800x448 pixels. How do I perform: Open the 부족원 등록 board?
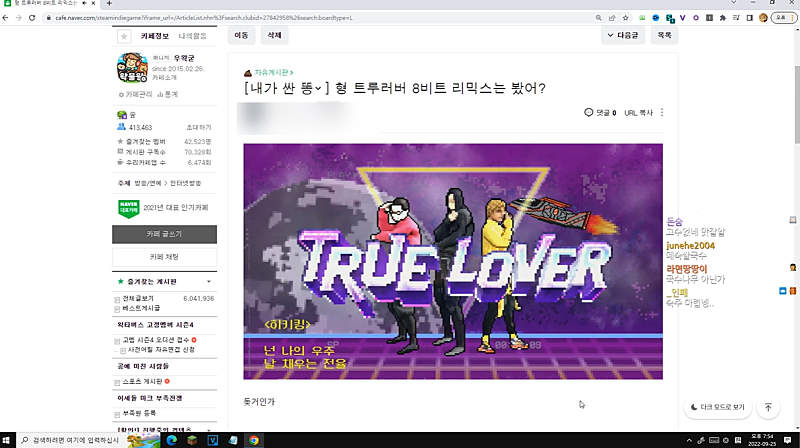coord(139,413)
